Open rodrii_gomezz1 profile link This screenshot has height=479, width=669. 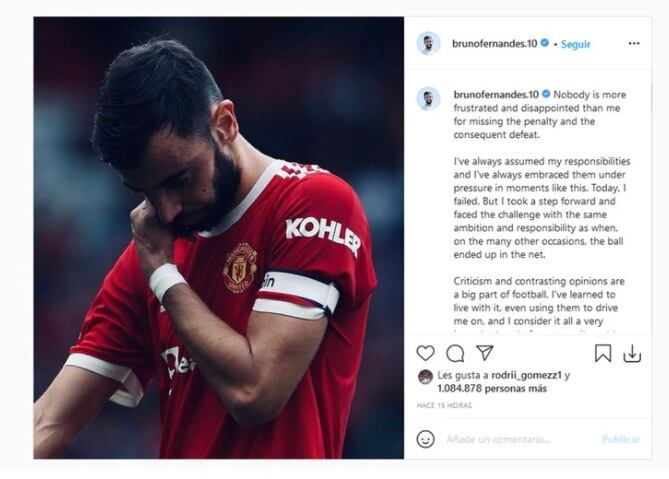click(526, 375)
